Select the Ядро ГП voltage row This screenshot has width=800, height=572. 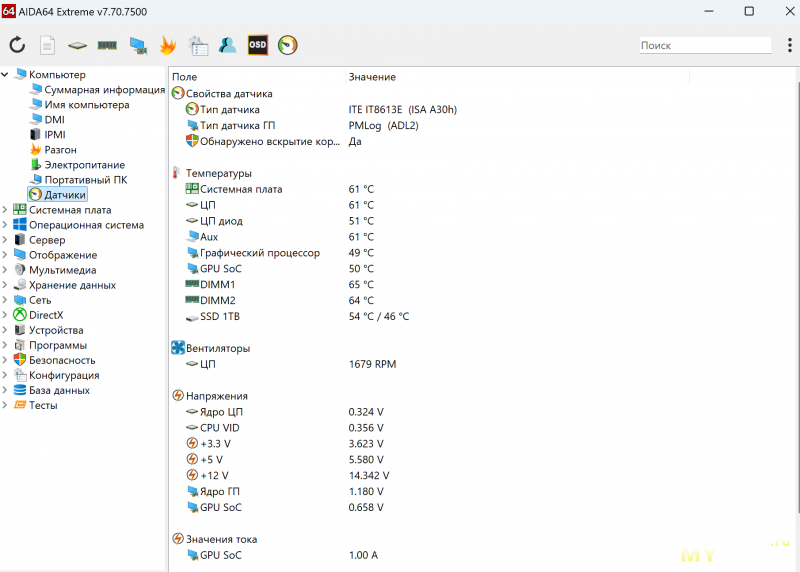285,491
